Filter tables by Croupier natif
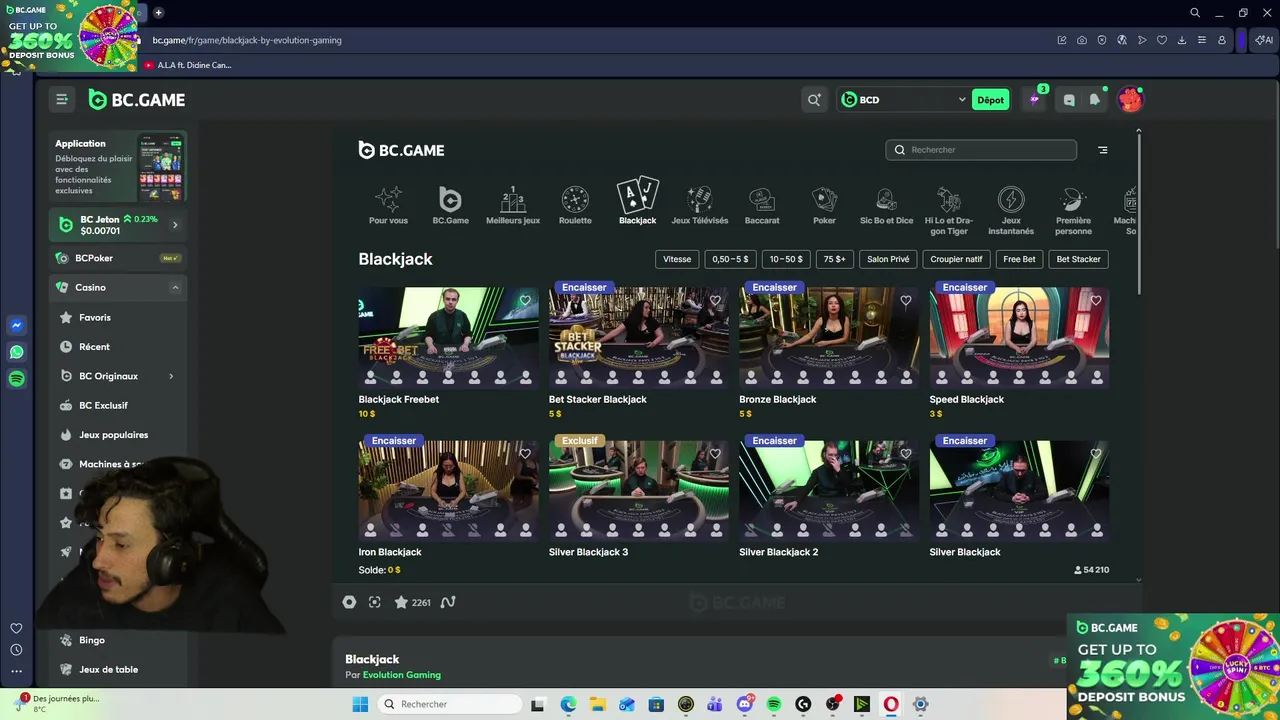 (x=956, y=259)
